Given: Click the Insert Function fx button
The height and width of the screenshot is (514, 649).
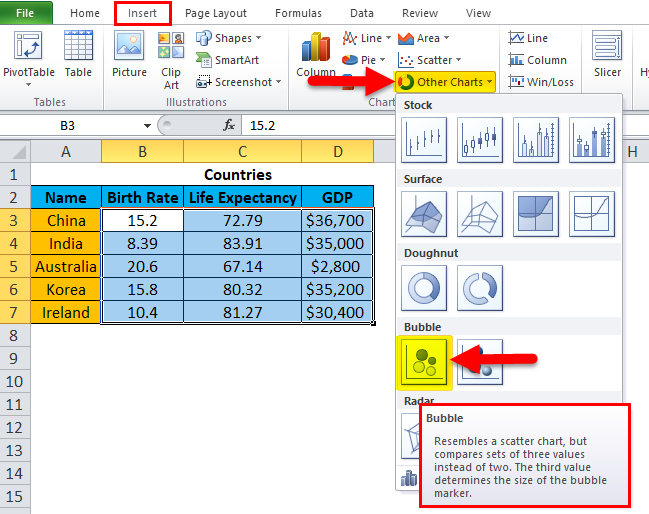Looking at the screenshot, I should click(x=229, y=125).
